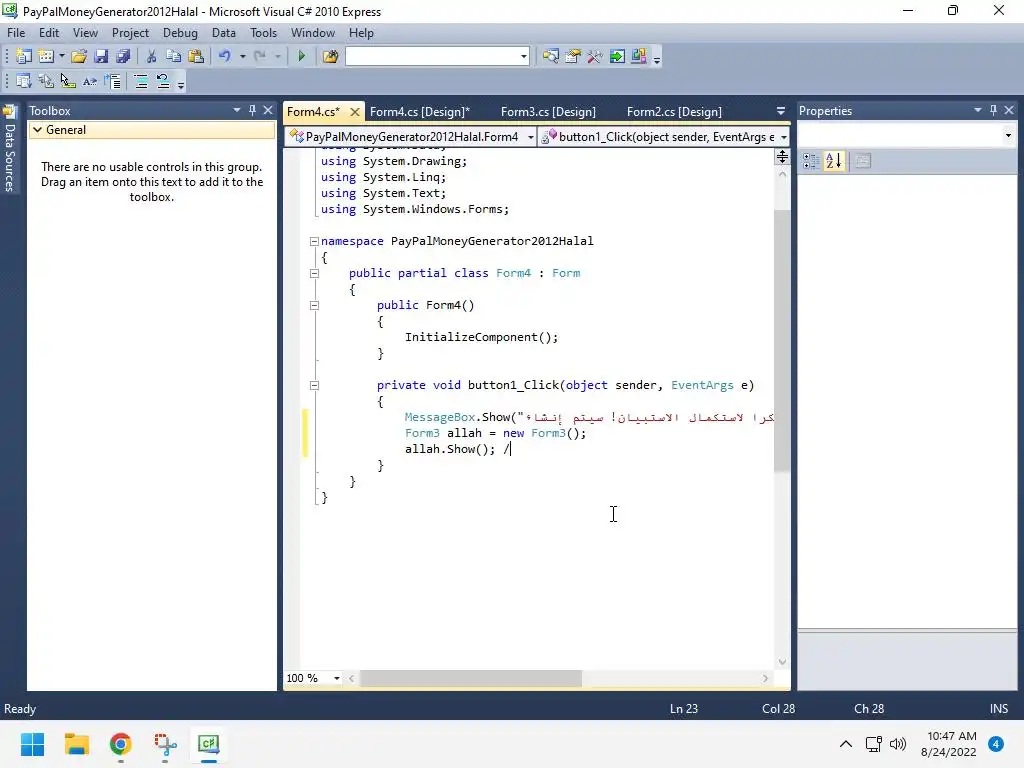Click the Copy toolbar icon

coord(174,57)
